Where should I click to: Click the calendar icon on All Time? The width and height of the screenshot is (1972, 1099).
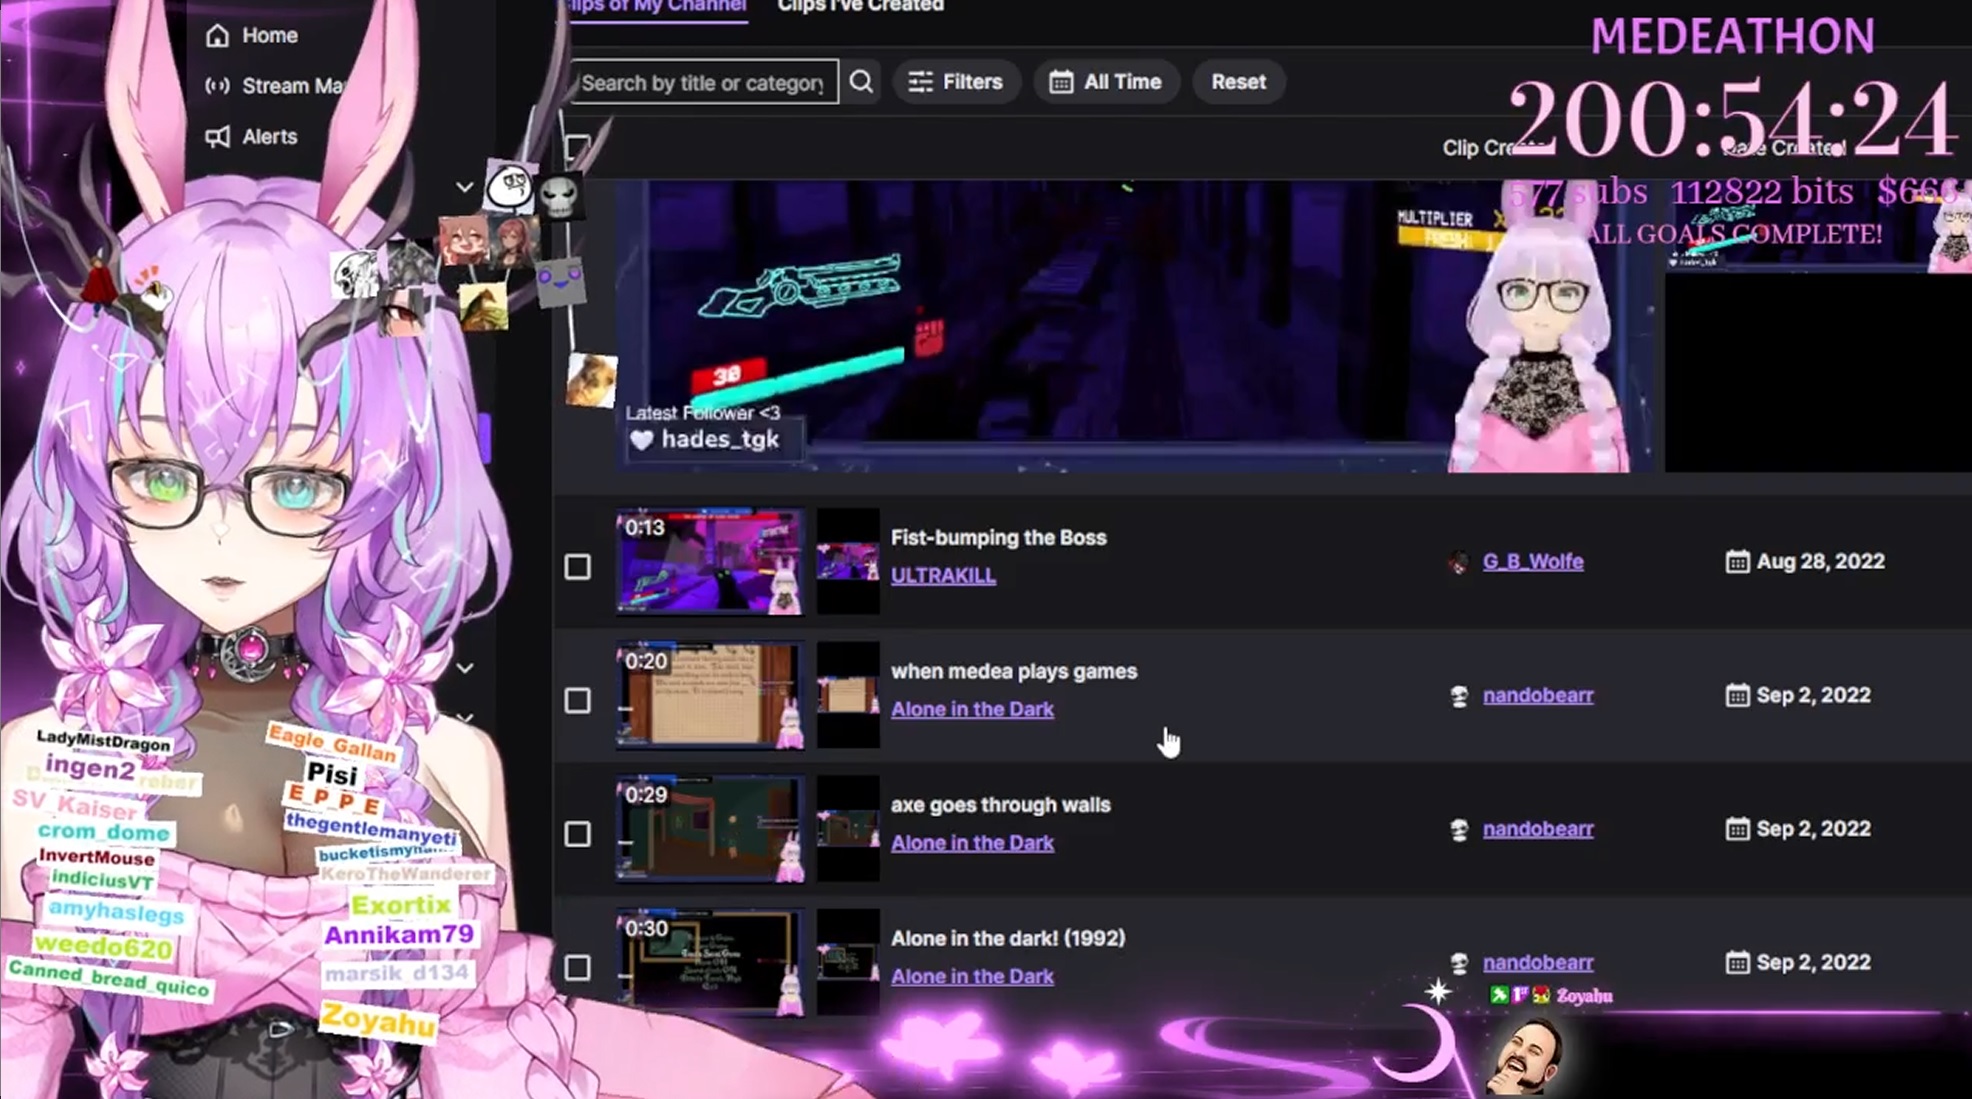coord(1061,82)
